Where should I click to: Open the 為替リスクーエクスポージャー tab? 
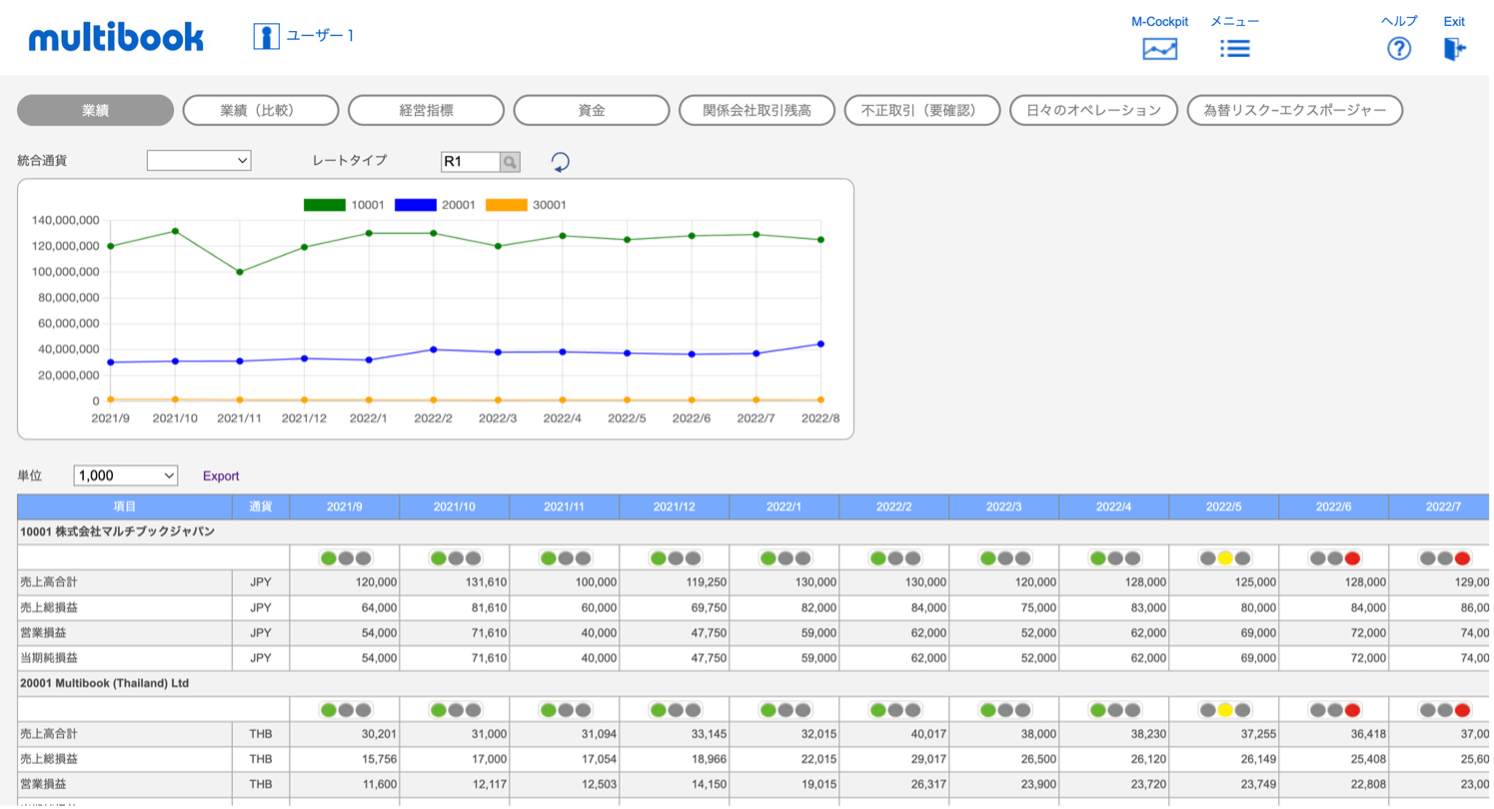click(1294, 110)
